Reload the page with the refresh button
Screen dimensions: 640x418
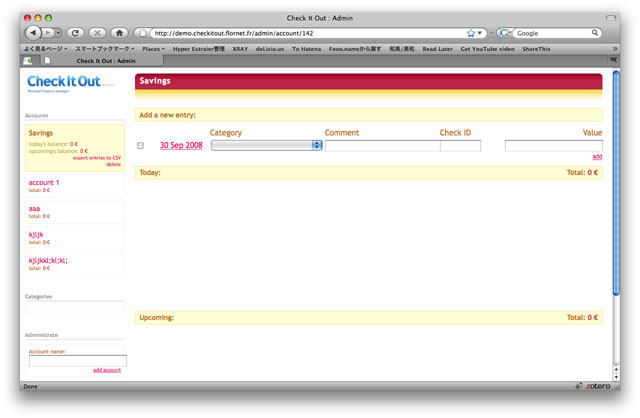click(x=75, y=33)
